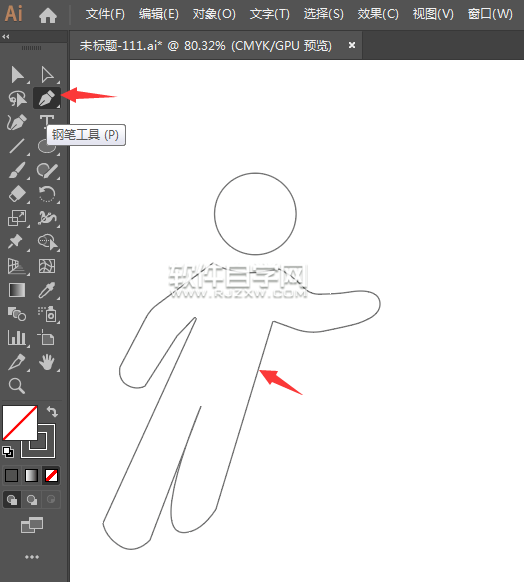Swap fill and stroke colors

[x=52, y=411]
